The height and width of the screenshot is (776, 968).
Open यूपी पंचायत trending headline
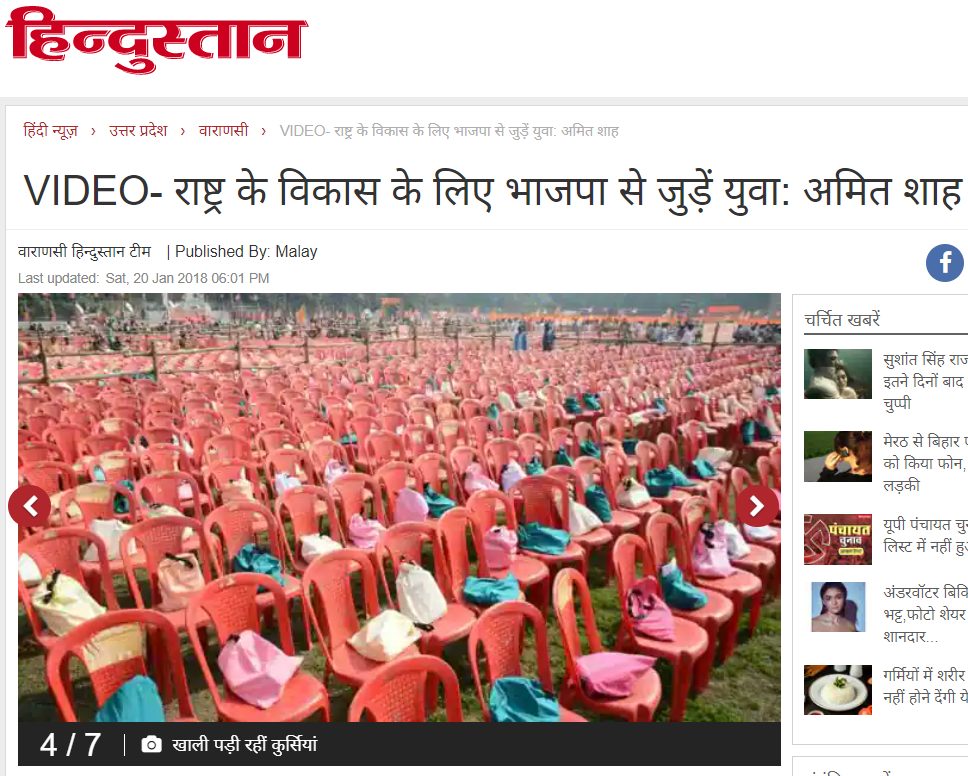click(925, 535)
